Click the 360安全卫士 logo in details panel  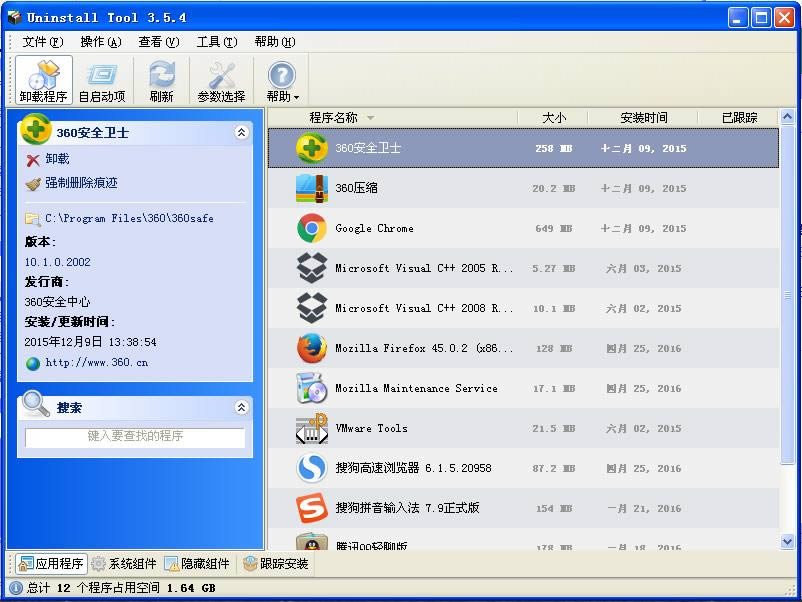35,128
